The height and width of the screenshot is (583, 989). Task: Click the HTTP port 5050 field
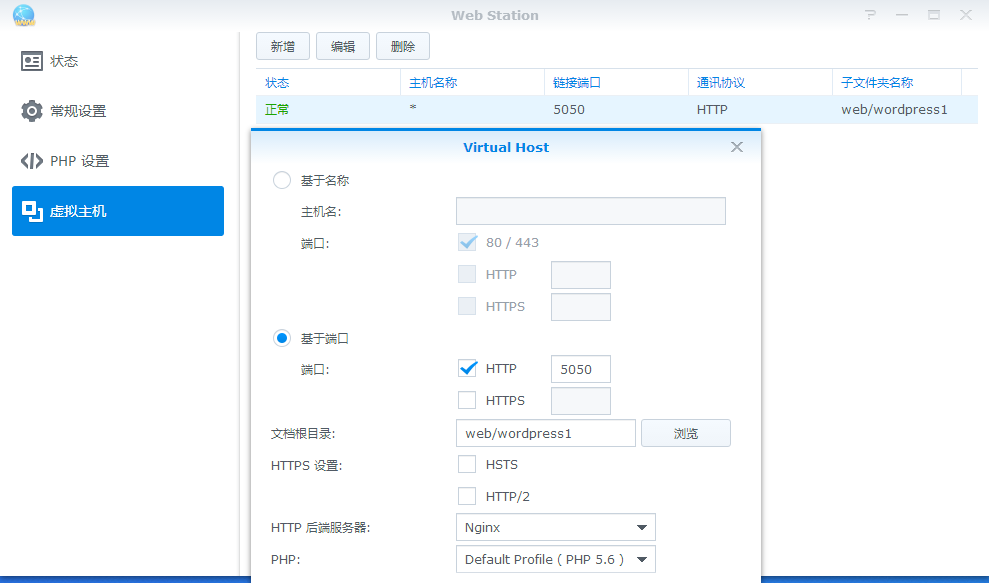click(x=580, y=369)
